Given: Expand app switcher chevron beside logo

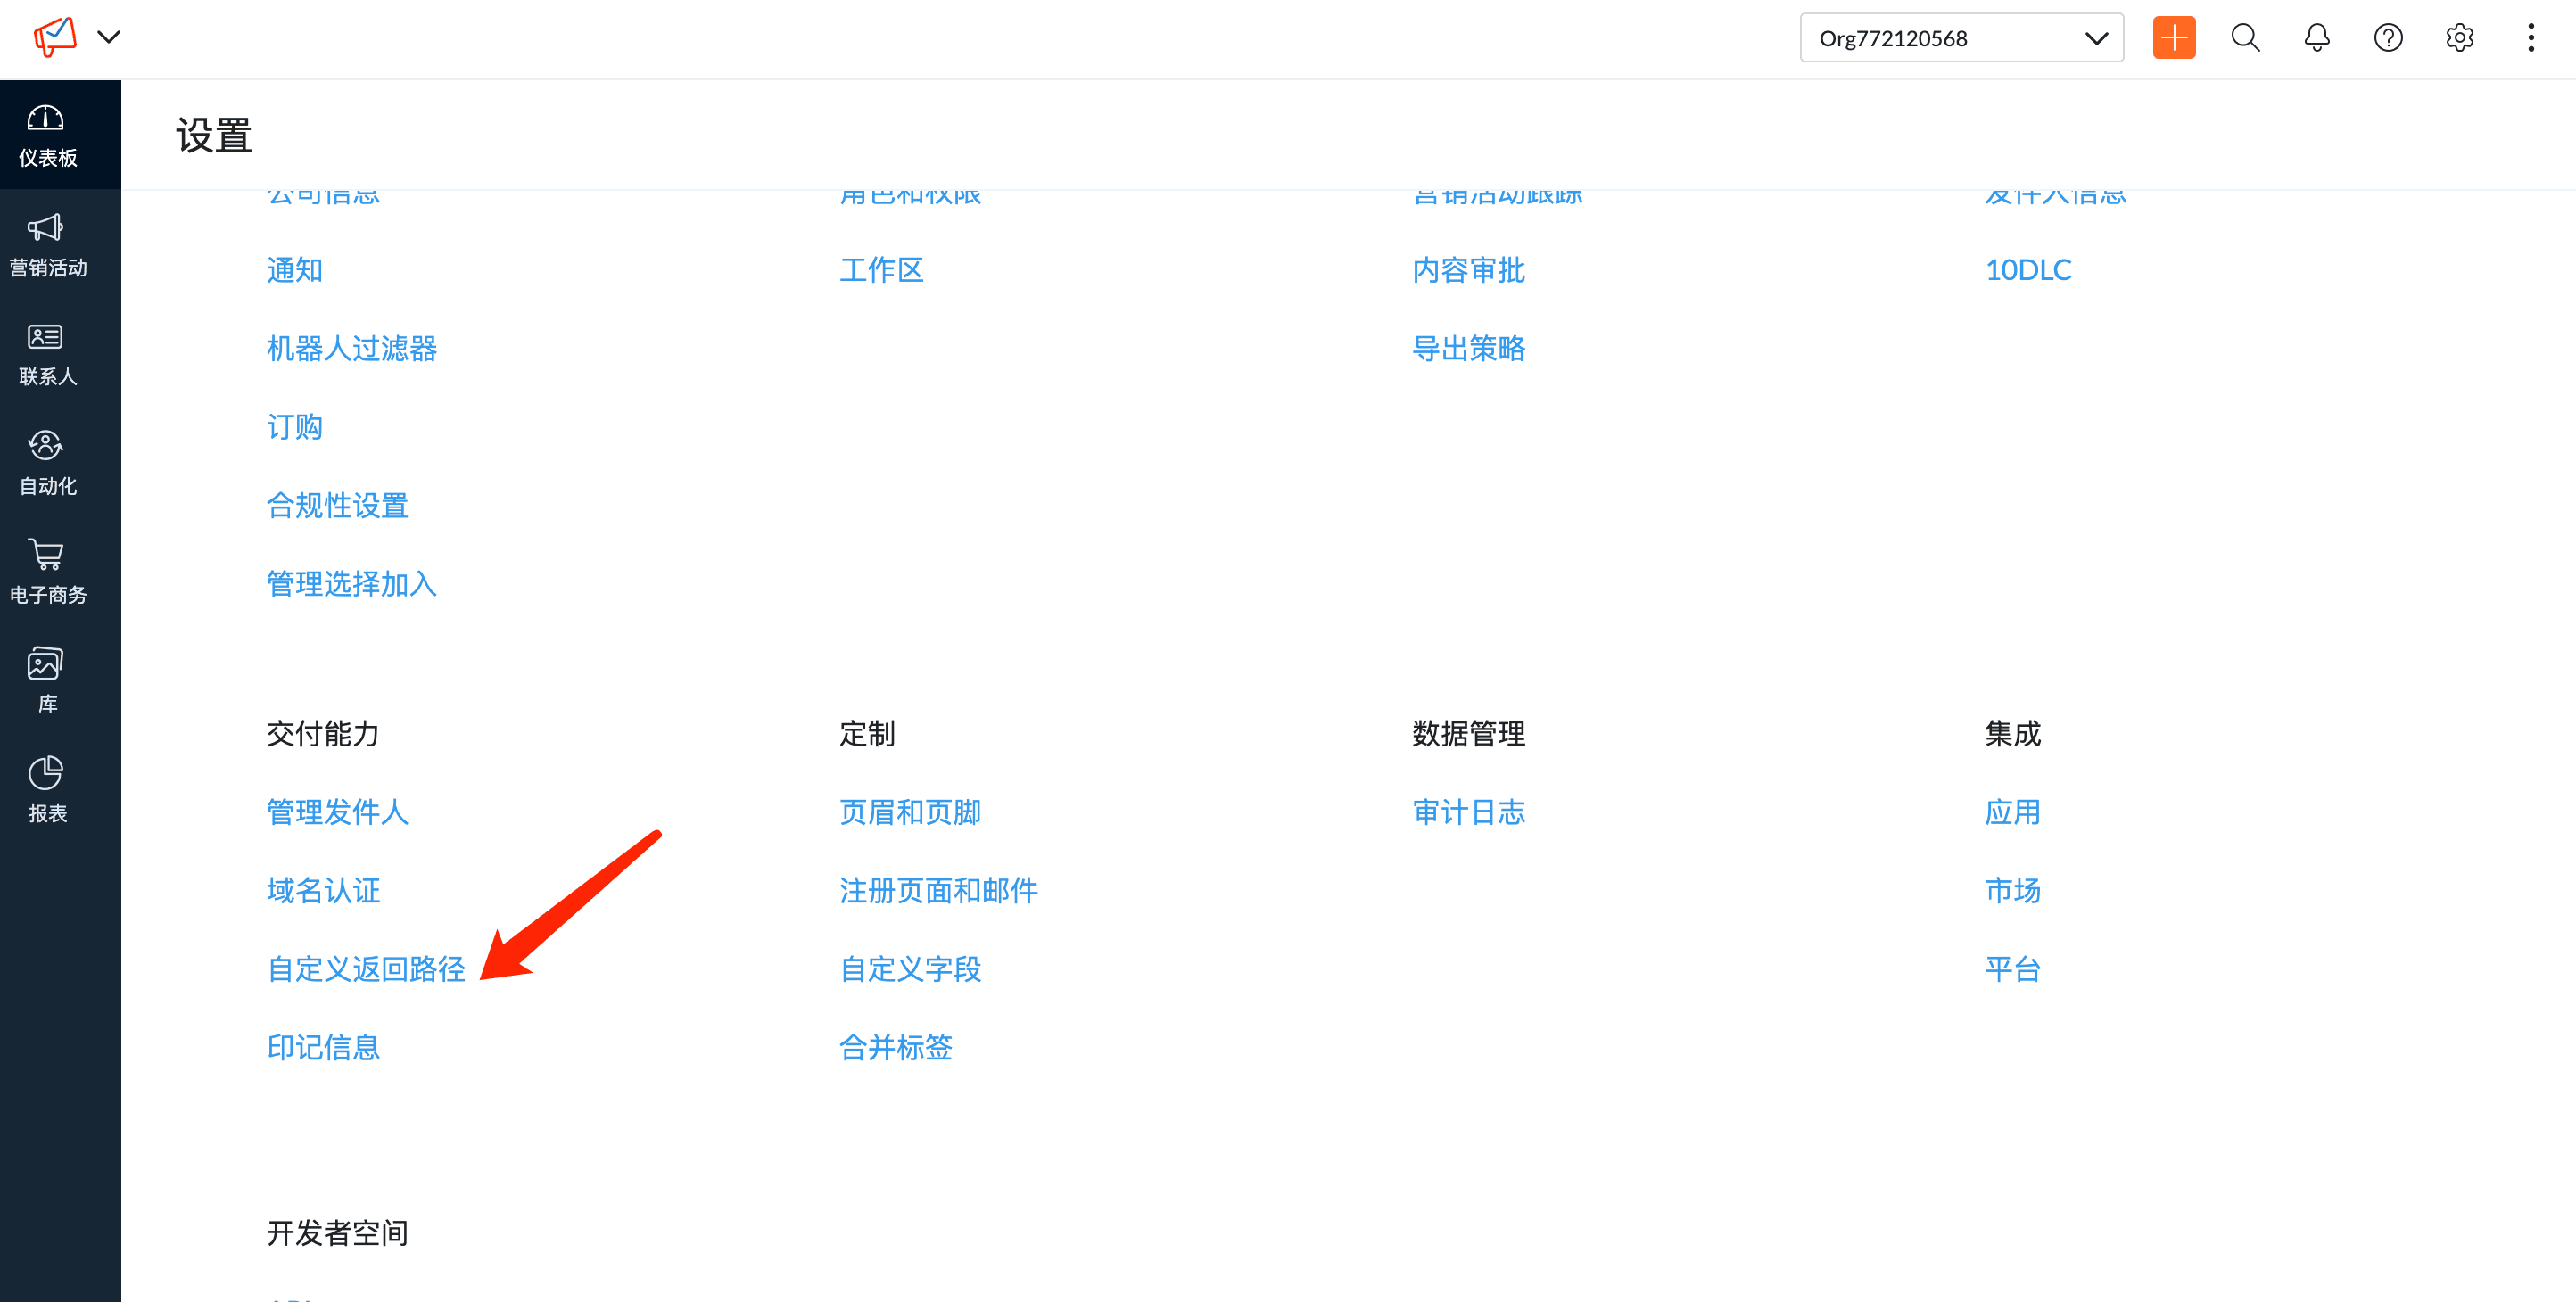Looking at the screenshot, I should [x=108, y=38].
